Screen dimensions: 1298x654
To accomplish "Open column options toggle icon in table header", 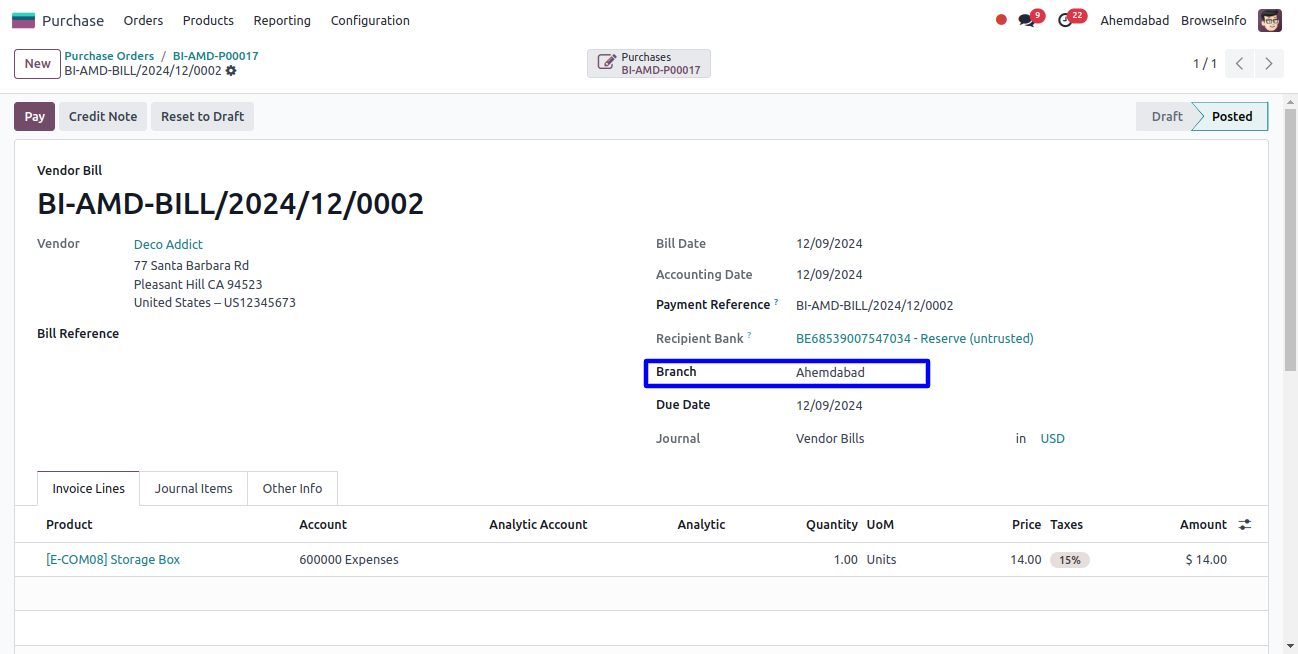I will [1245, 524].
